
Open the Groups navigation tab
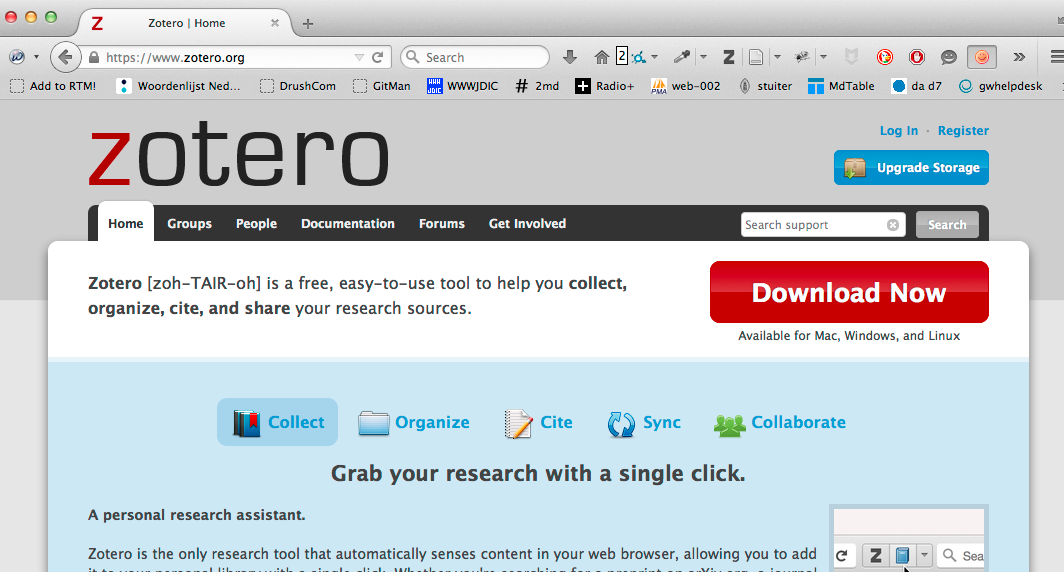point(189,224)
